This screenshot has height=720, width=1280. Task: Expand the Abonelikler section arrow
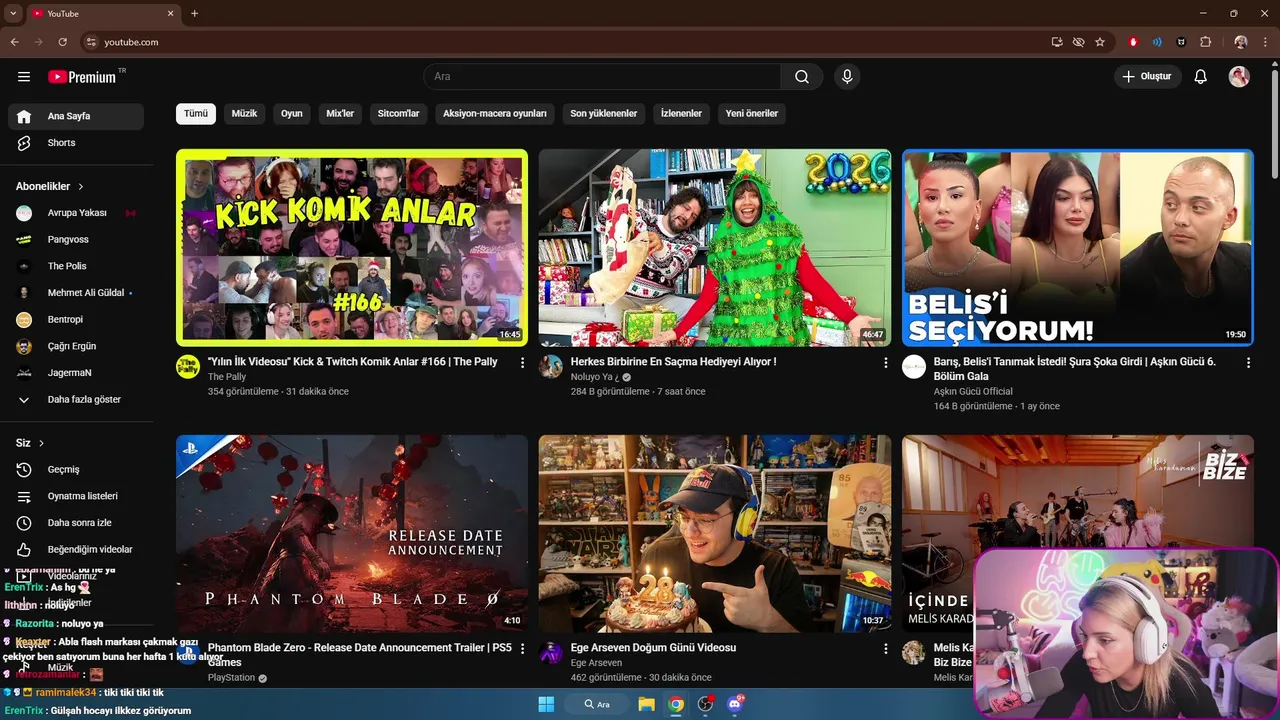(x=81, y=187)
